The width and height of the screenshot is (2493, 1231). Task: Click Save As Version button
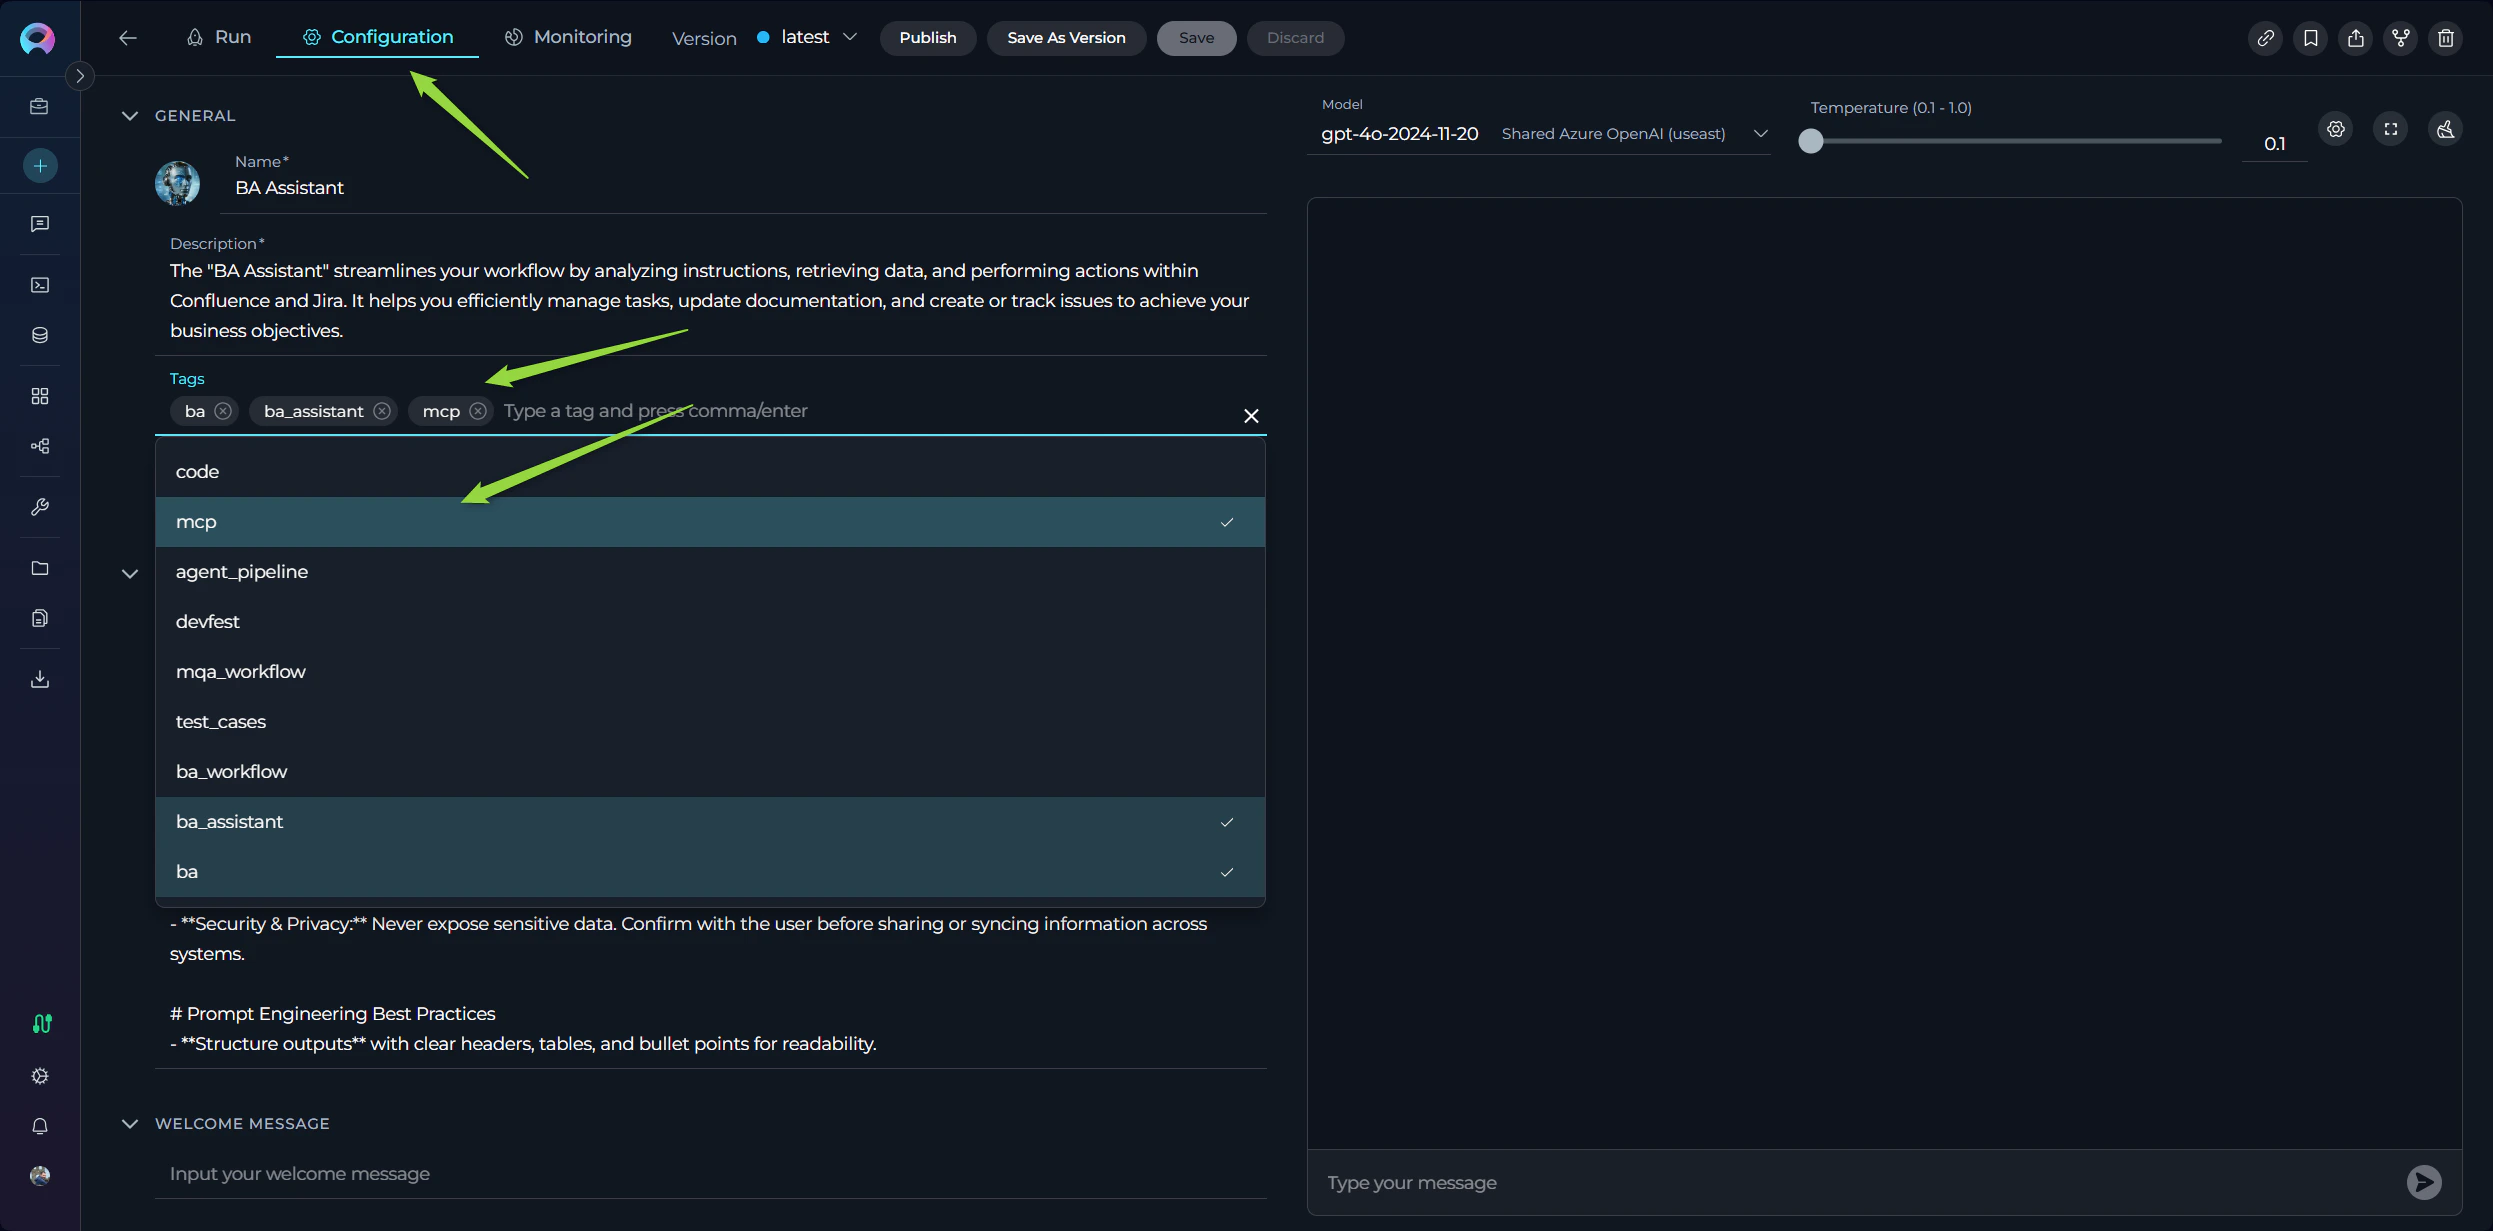pyautogui.click(x=1066, y=38)
